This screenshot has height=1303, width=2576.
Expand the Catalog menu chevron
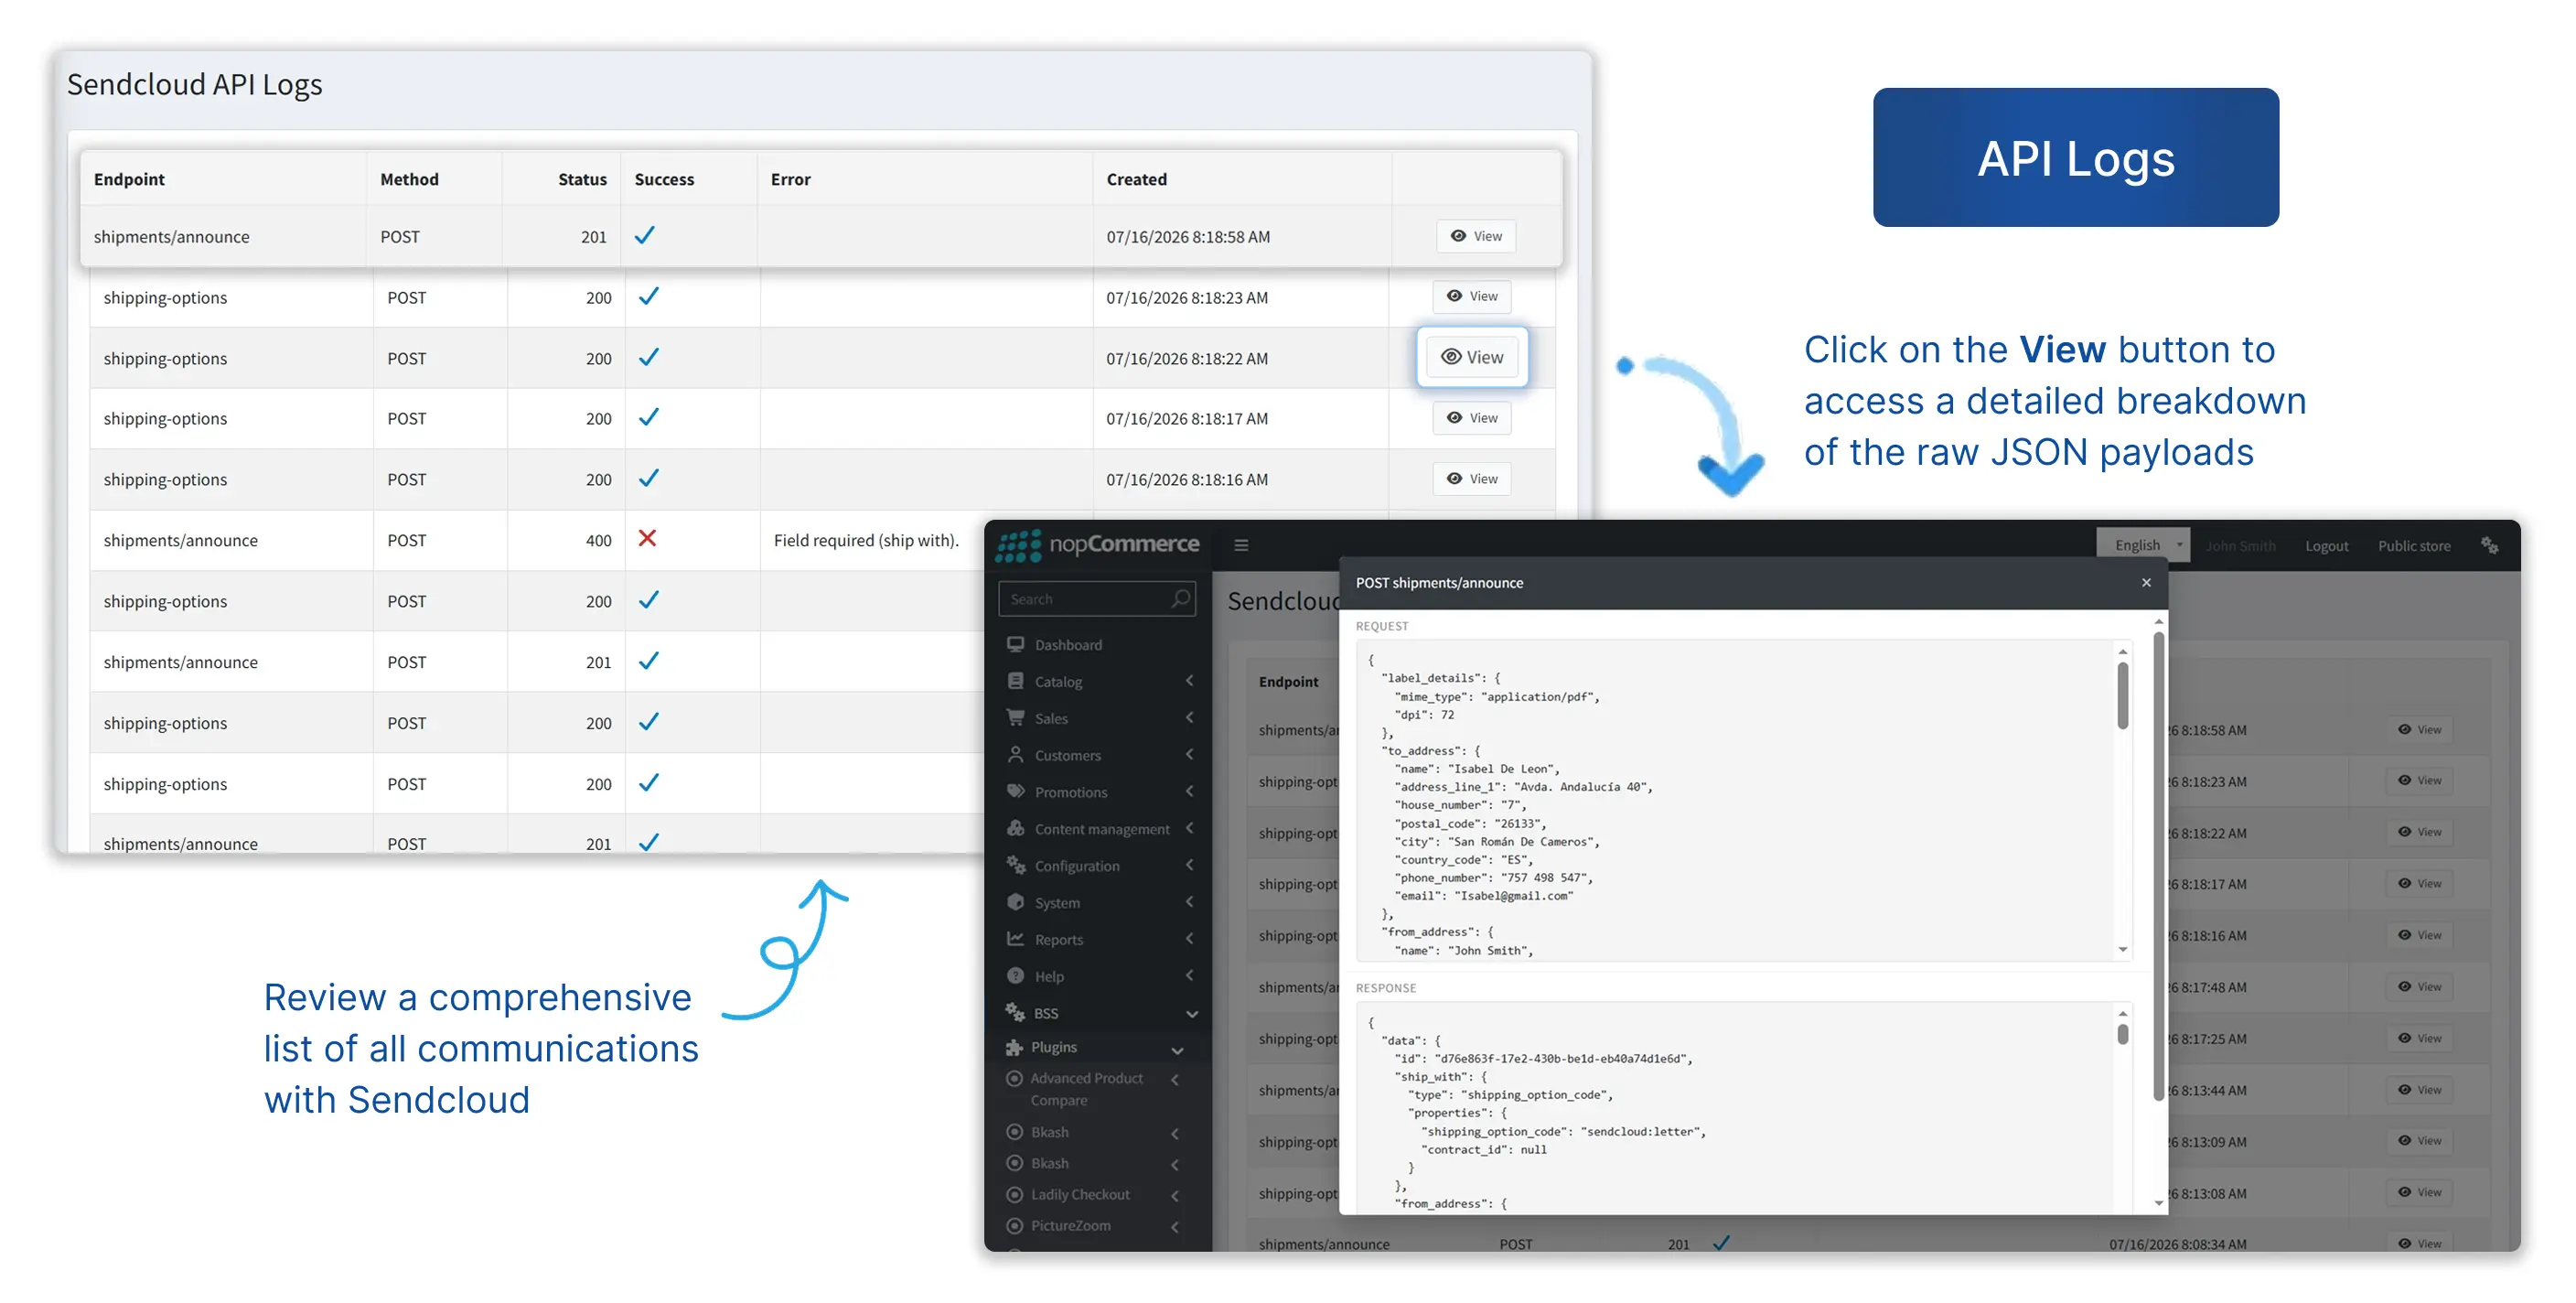(1190, 681)
